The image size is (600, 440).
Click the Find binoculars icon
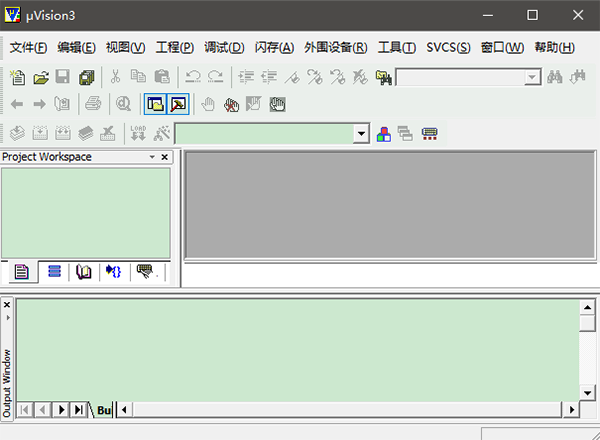coord(554,77)
